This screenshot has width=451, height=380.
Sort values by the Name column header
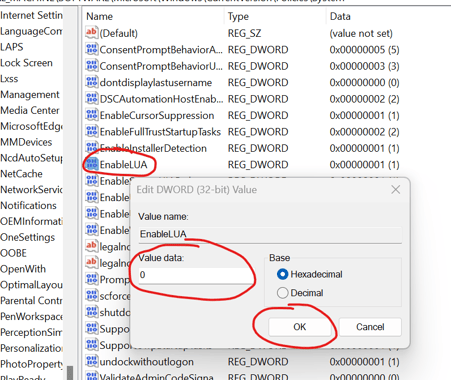99,16
